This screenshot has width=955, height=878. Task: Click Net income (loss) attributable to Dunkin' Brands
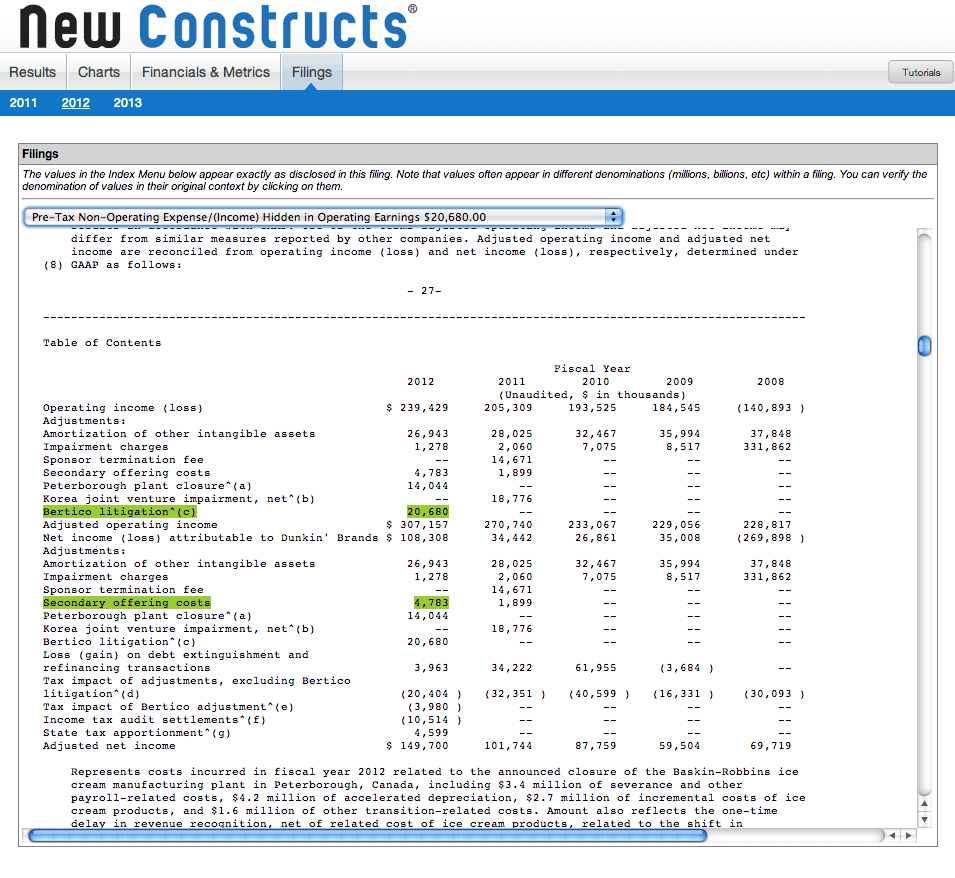pyautogui.click(x=210, y=538)
